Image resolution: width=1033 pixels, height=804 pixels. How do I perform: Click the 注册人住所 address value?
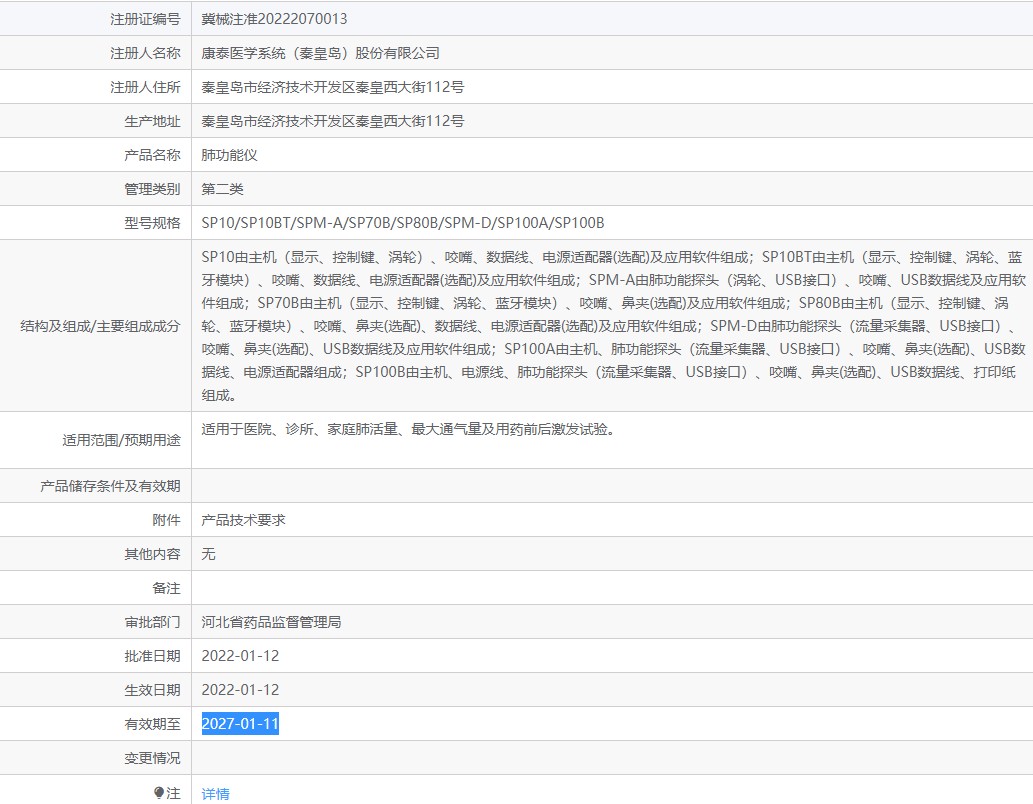click(332, 87)
